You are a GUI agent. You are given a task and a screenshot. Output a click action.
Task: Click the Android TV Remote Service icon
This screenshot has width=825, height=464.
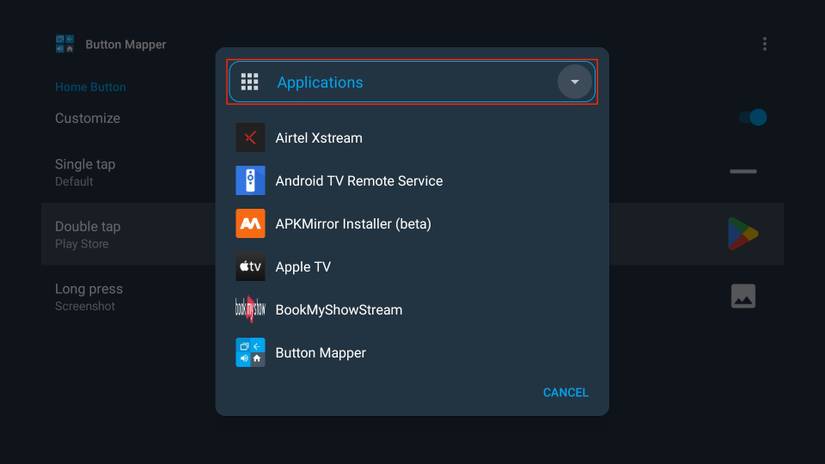coord(250,181)
